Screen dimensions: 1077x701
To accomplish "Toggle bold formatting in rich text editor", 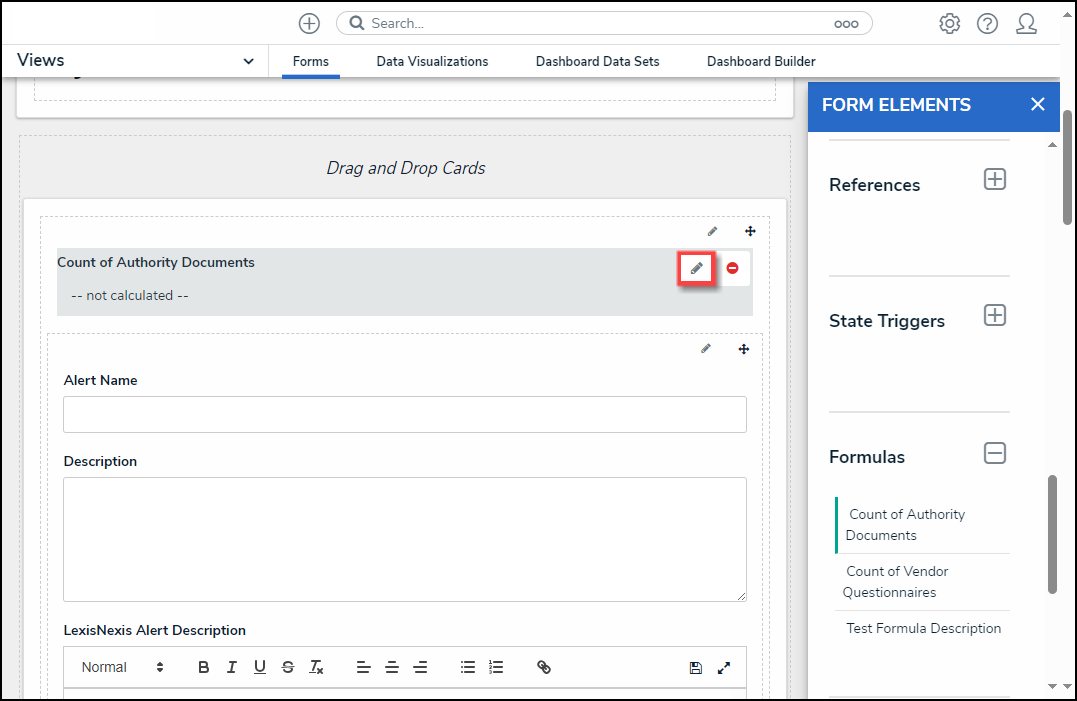I will coord(204,667).
